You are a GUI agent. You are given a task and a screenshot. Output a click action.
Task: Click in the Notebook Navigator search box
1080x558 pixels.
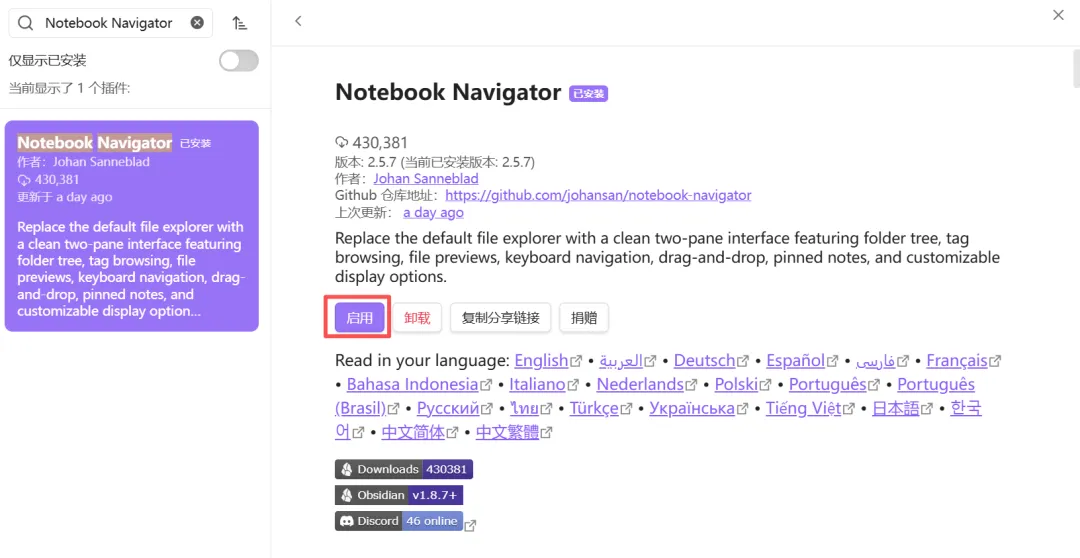point(109,23)
